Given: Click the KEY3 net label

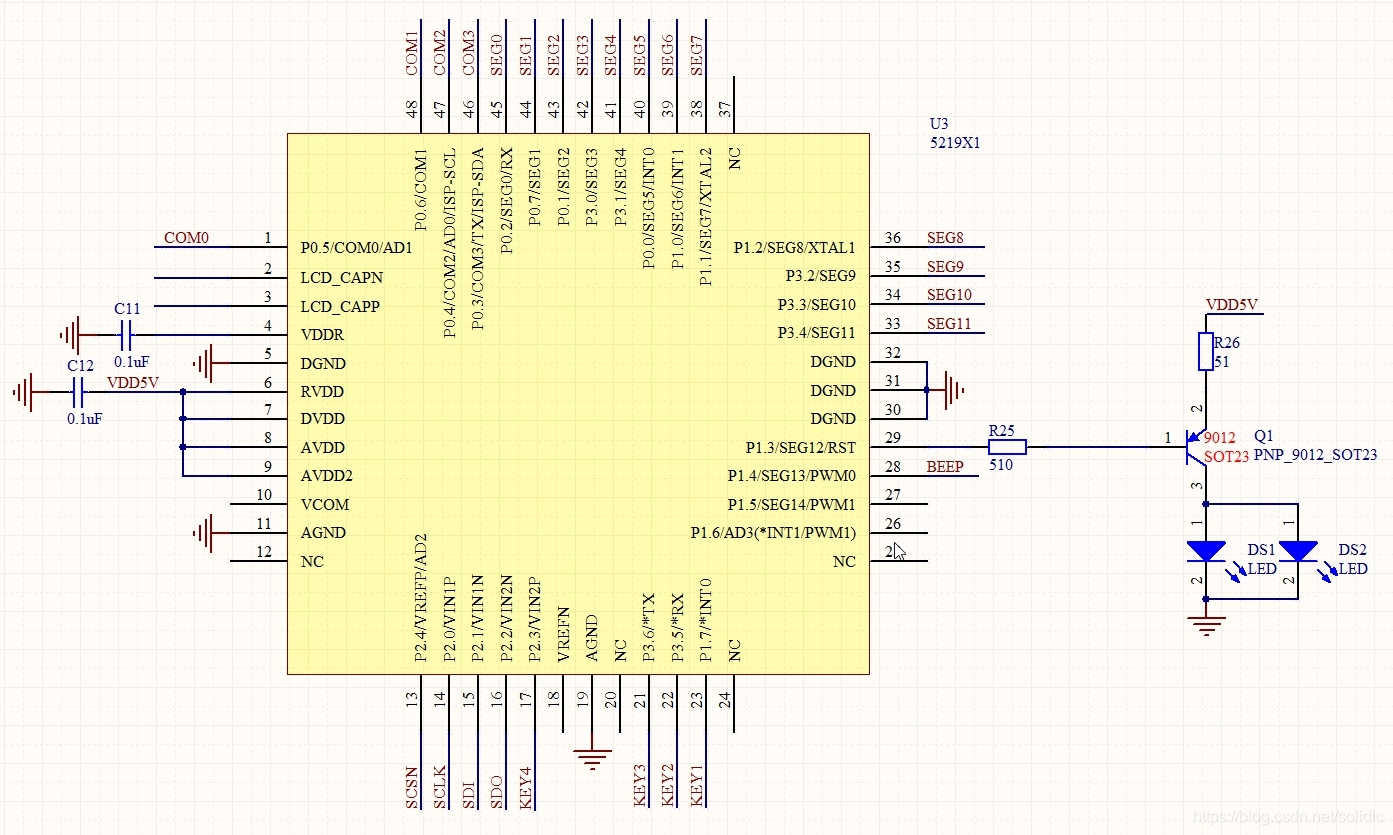Looking at the screenshot, I should [x=640, y=784].
